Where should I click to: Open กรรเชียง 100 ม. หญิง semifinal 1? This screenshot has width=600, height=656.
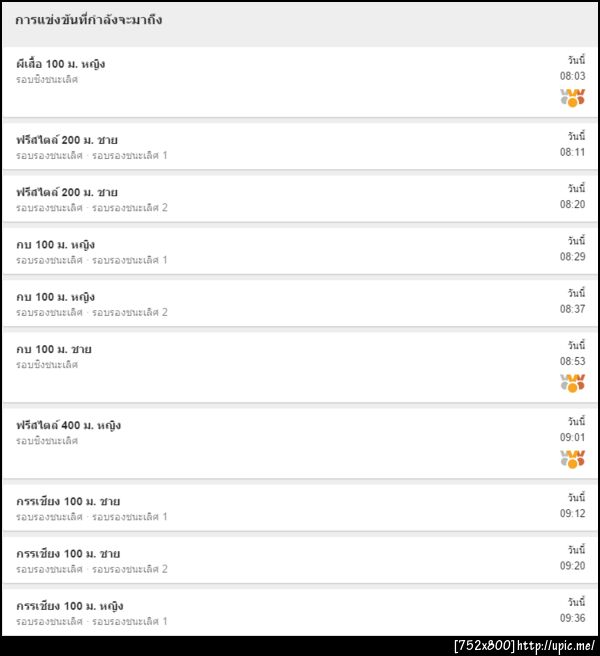click(70, 606)
